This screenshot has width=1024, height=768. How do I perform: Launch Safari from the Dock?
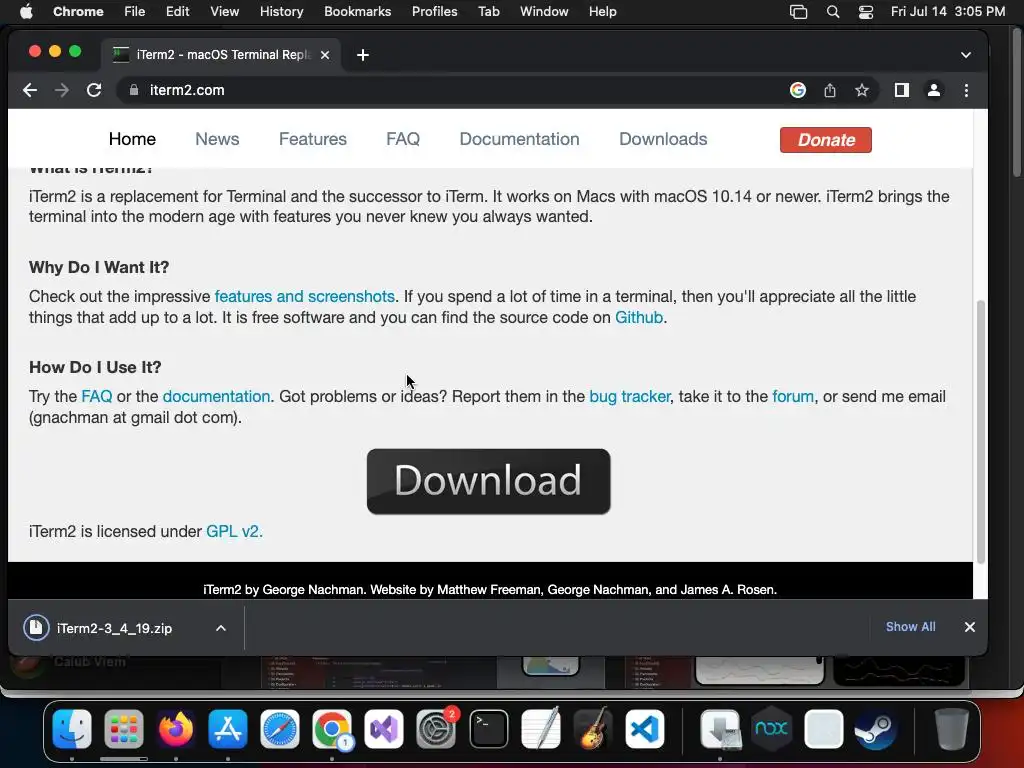pyautogui.click(x=280, y=729)
